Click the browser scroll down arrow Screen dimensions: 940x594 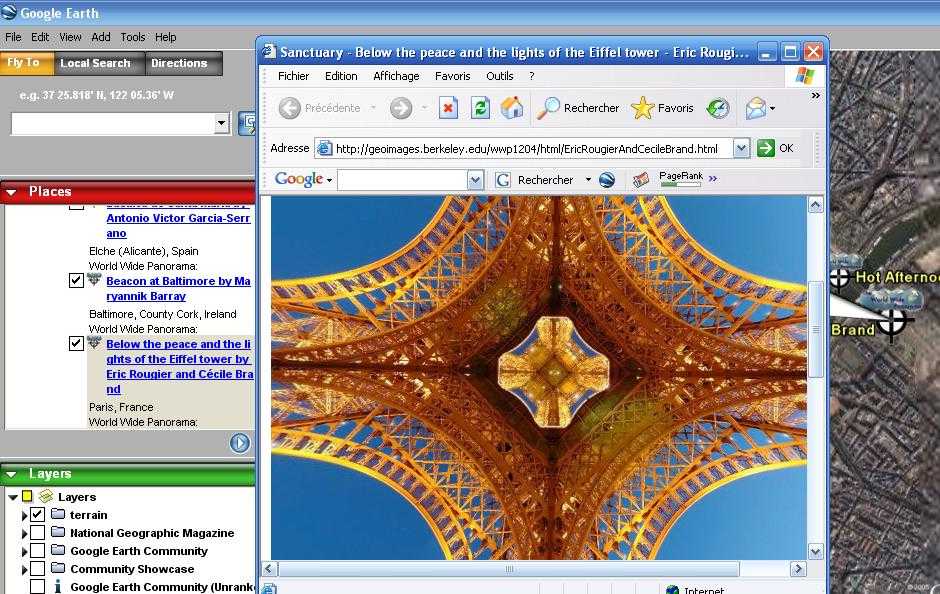[x=815, y=551]
